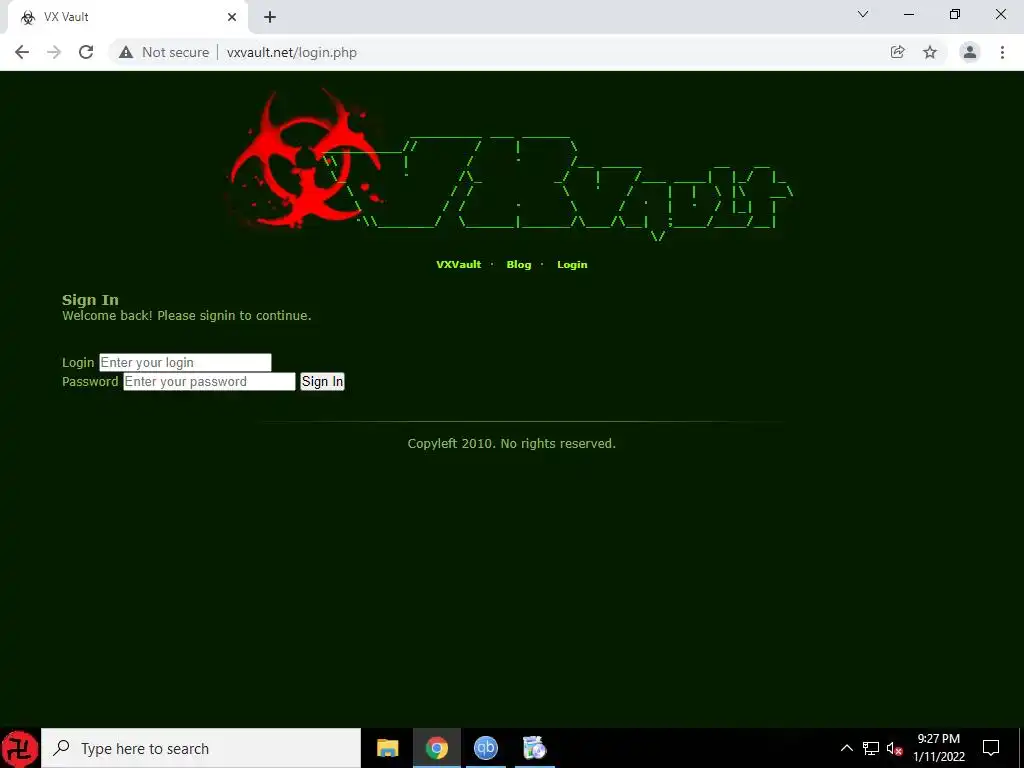Click the muted volume tray icon

point(894,748)
